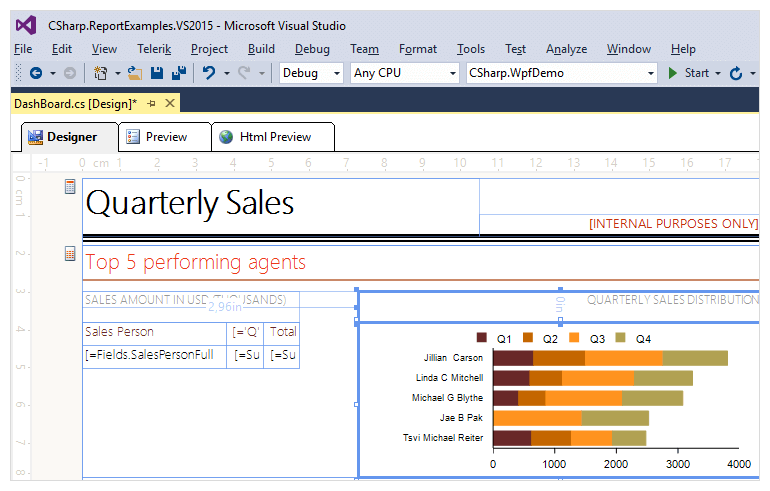Click the Jillian Carson chart bar

[610, 358]
